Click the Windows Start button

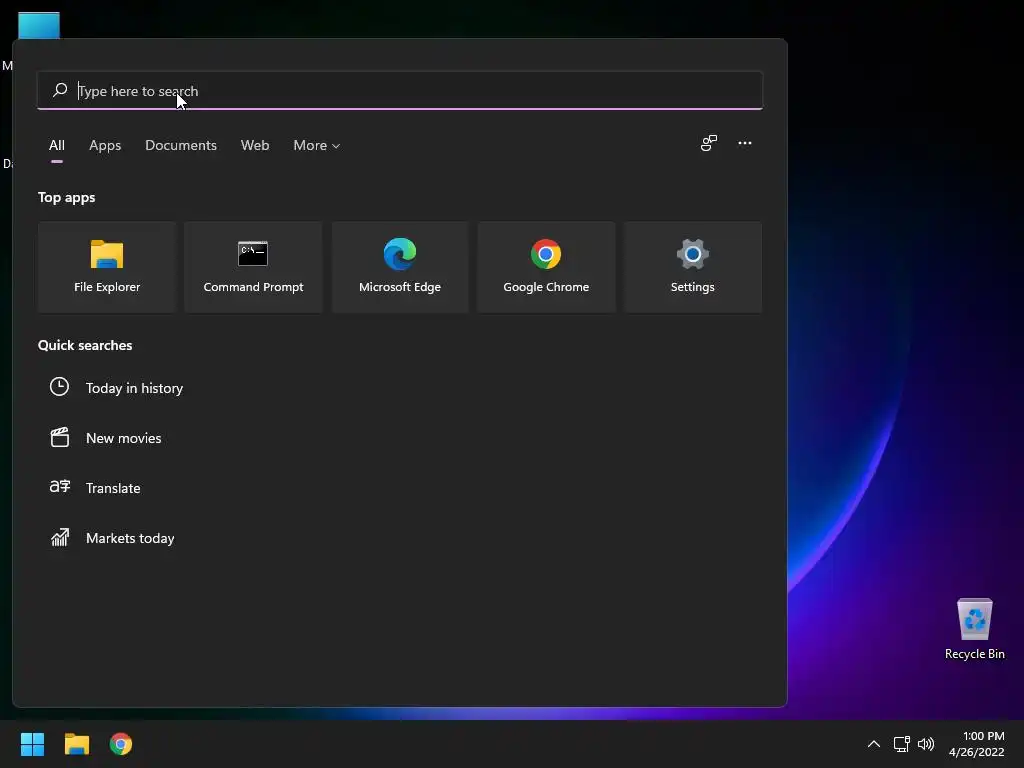pos(32,744)
